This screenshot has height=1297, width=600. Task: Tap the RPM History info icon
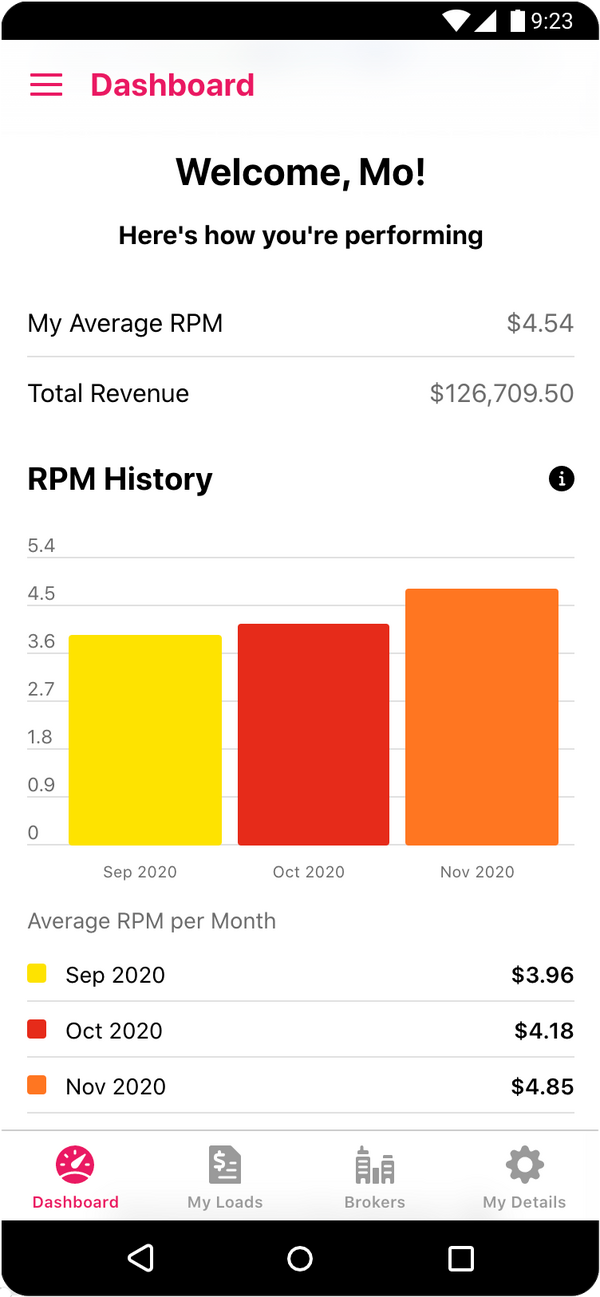[x=561, y=479]
